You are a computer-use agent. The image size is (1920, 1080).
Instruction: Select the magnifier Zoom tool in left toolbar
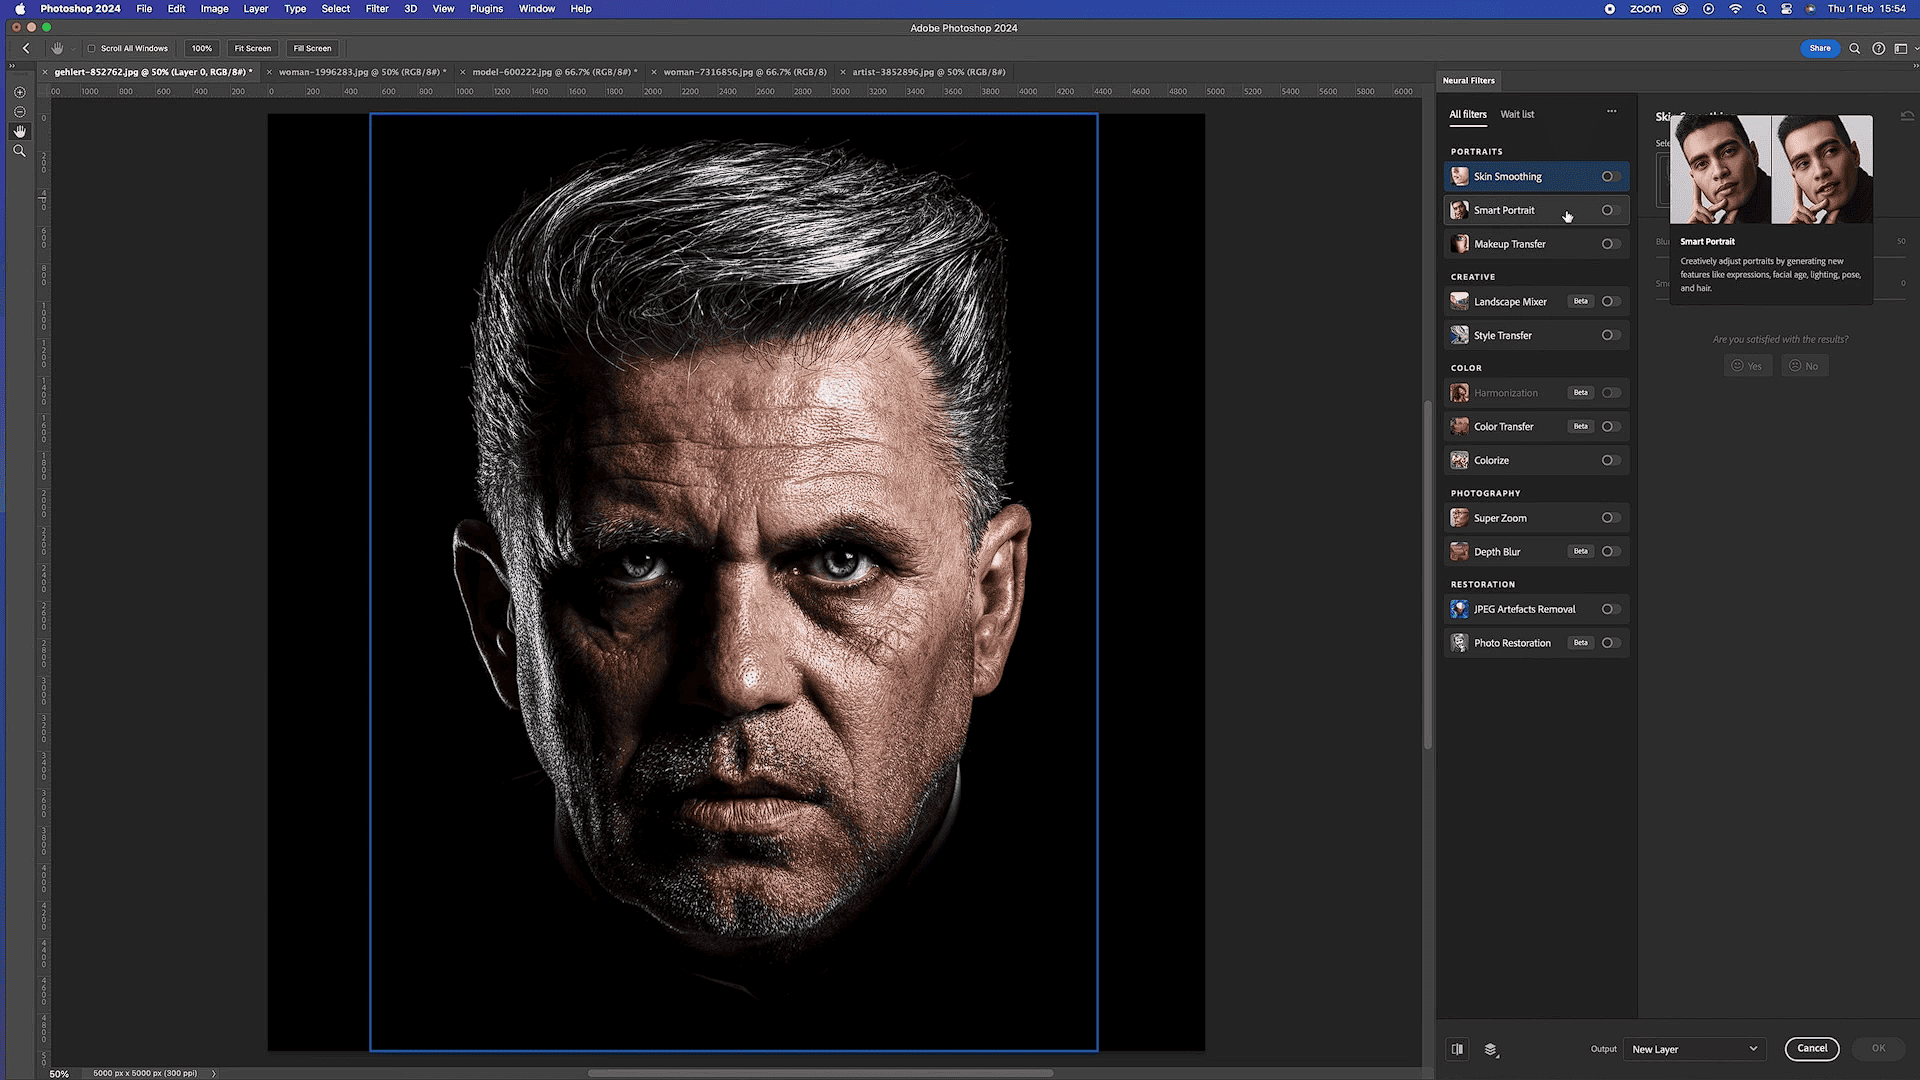point(19,151)
